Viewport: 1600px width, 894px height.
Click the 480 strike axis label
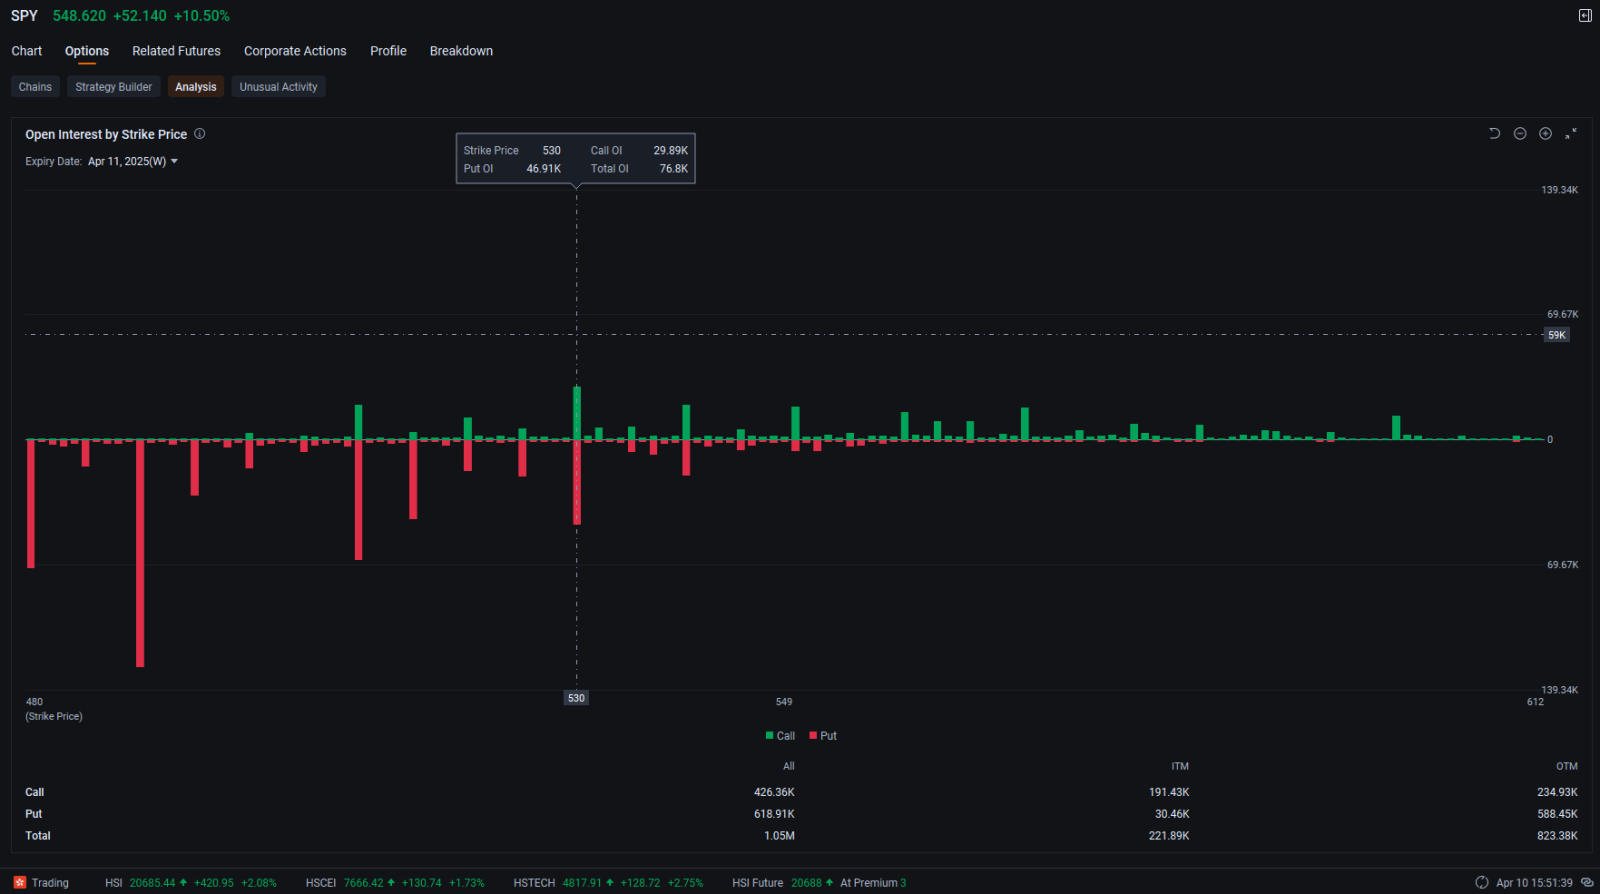(x=34, y=702)
